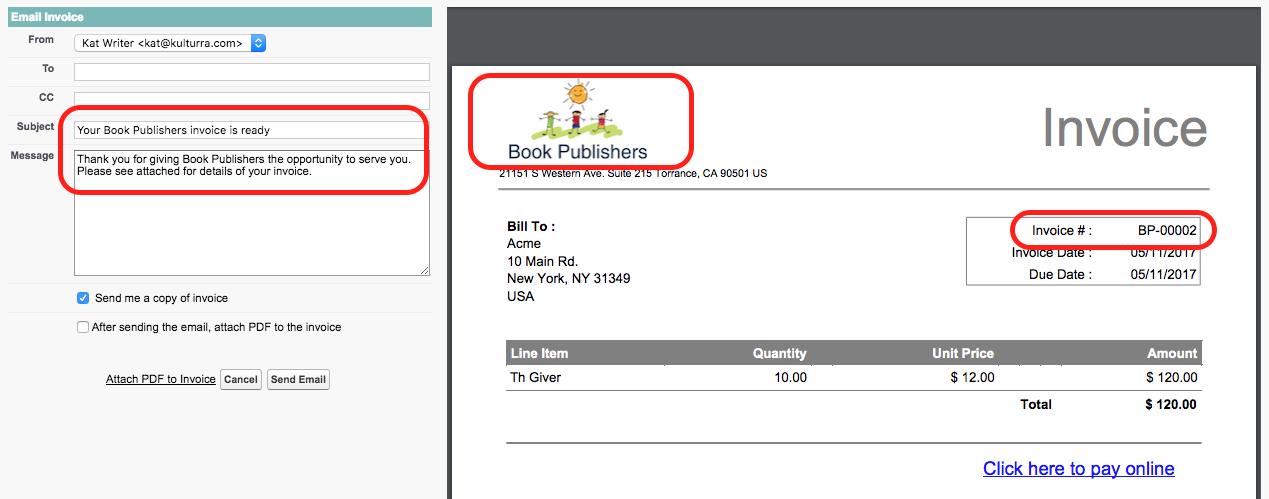Image resolution: width=1269 pixels, height=499 pixels.
Task: Click the Attach PDF to Invoice link
Action: (161, 379)
